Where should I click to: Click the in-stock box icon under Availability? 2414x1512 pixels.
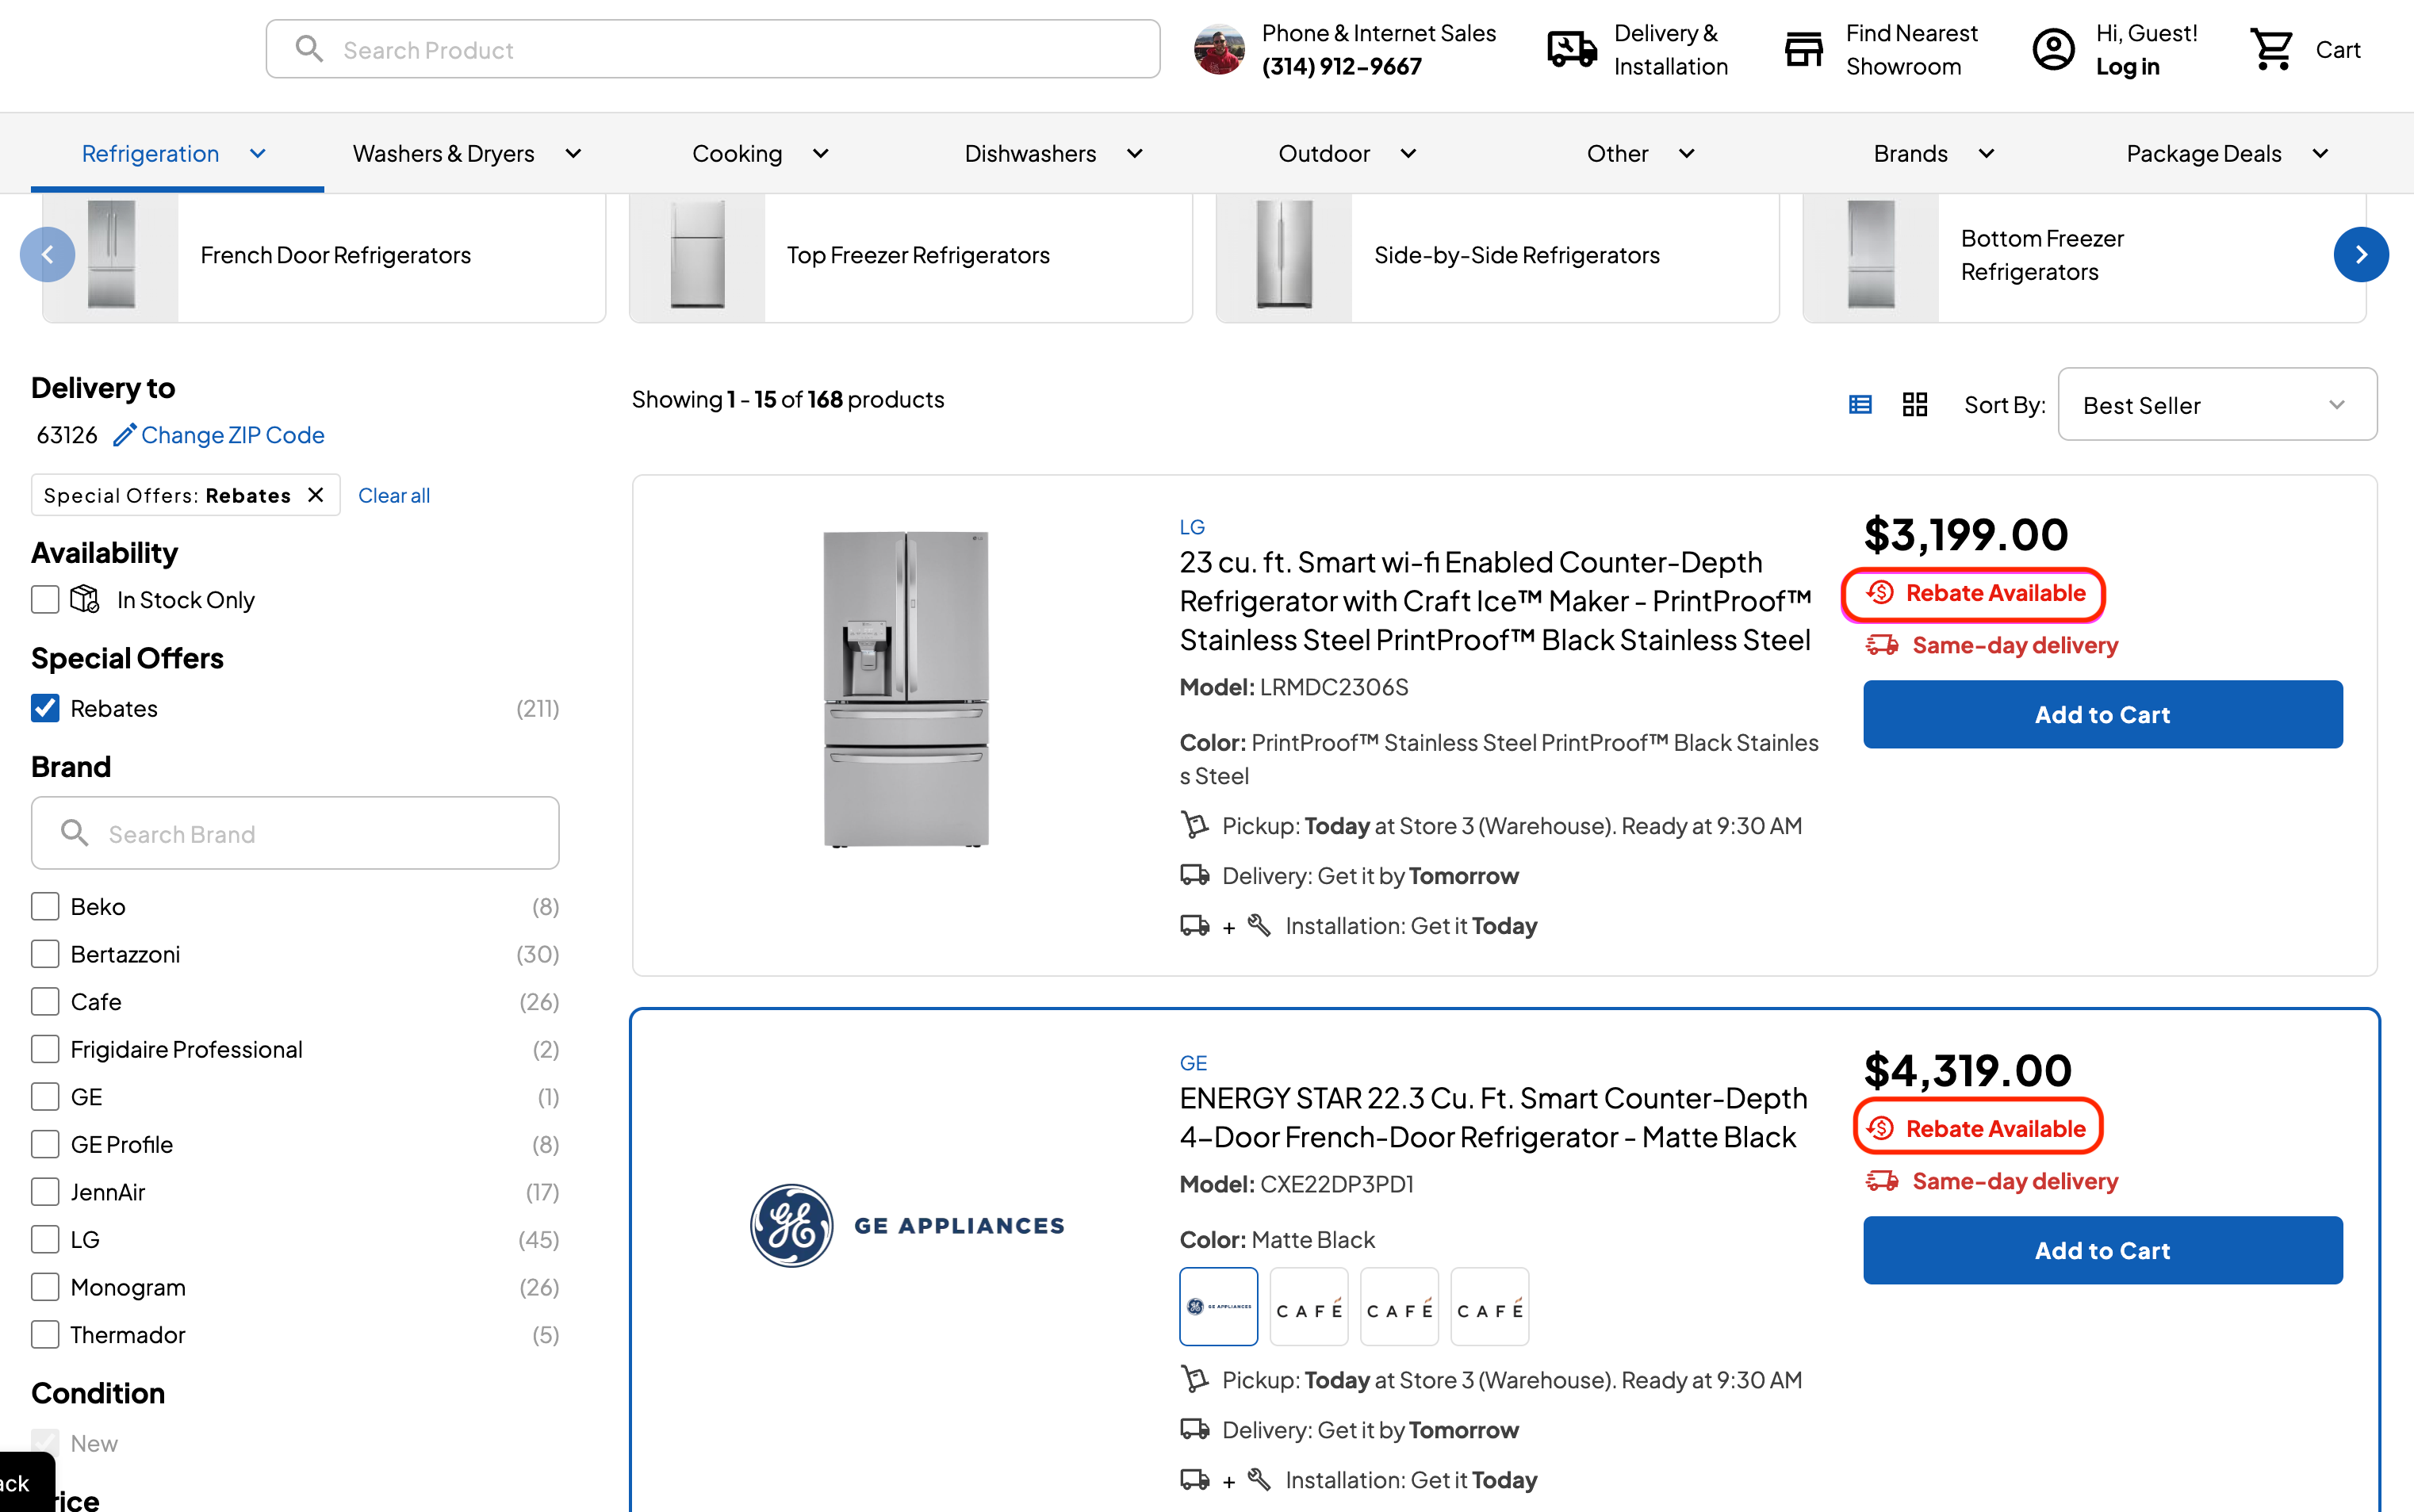click(x=85, y=599)
